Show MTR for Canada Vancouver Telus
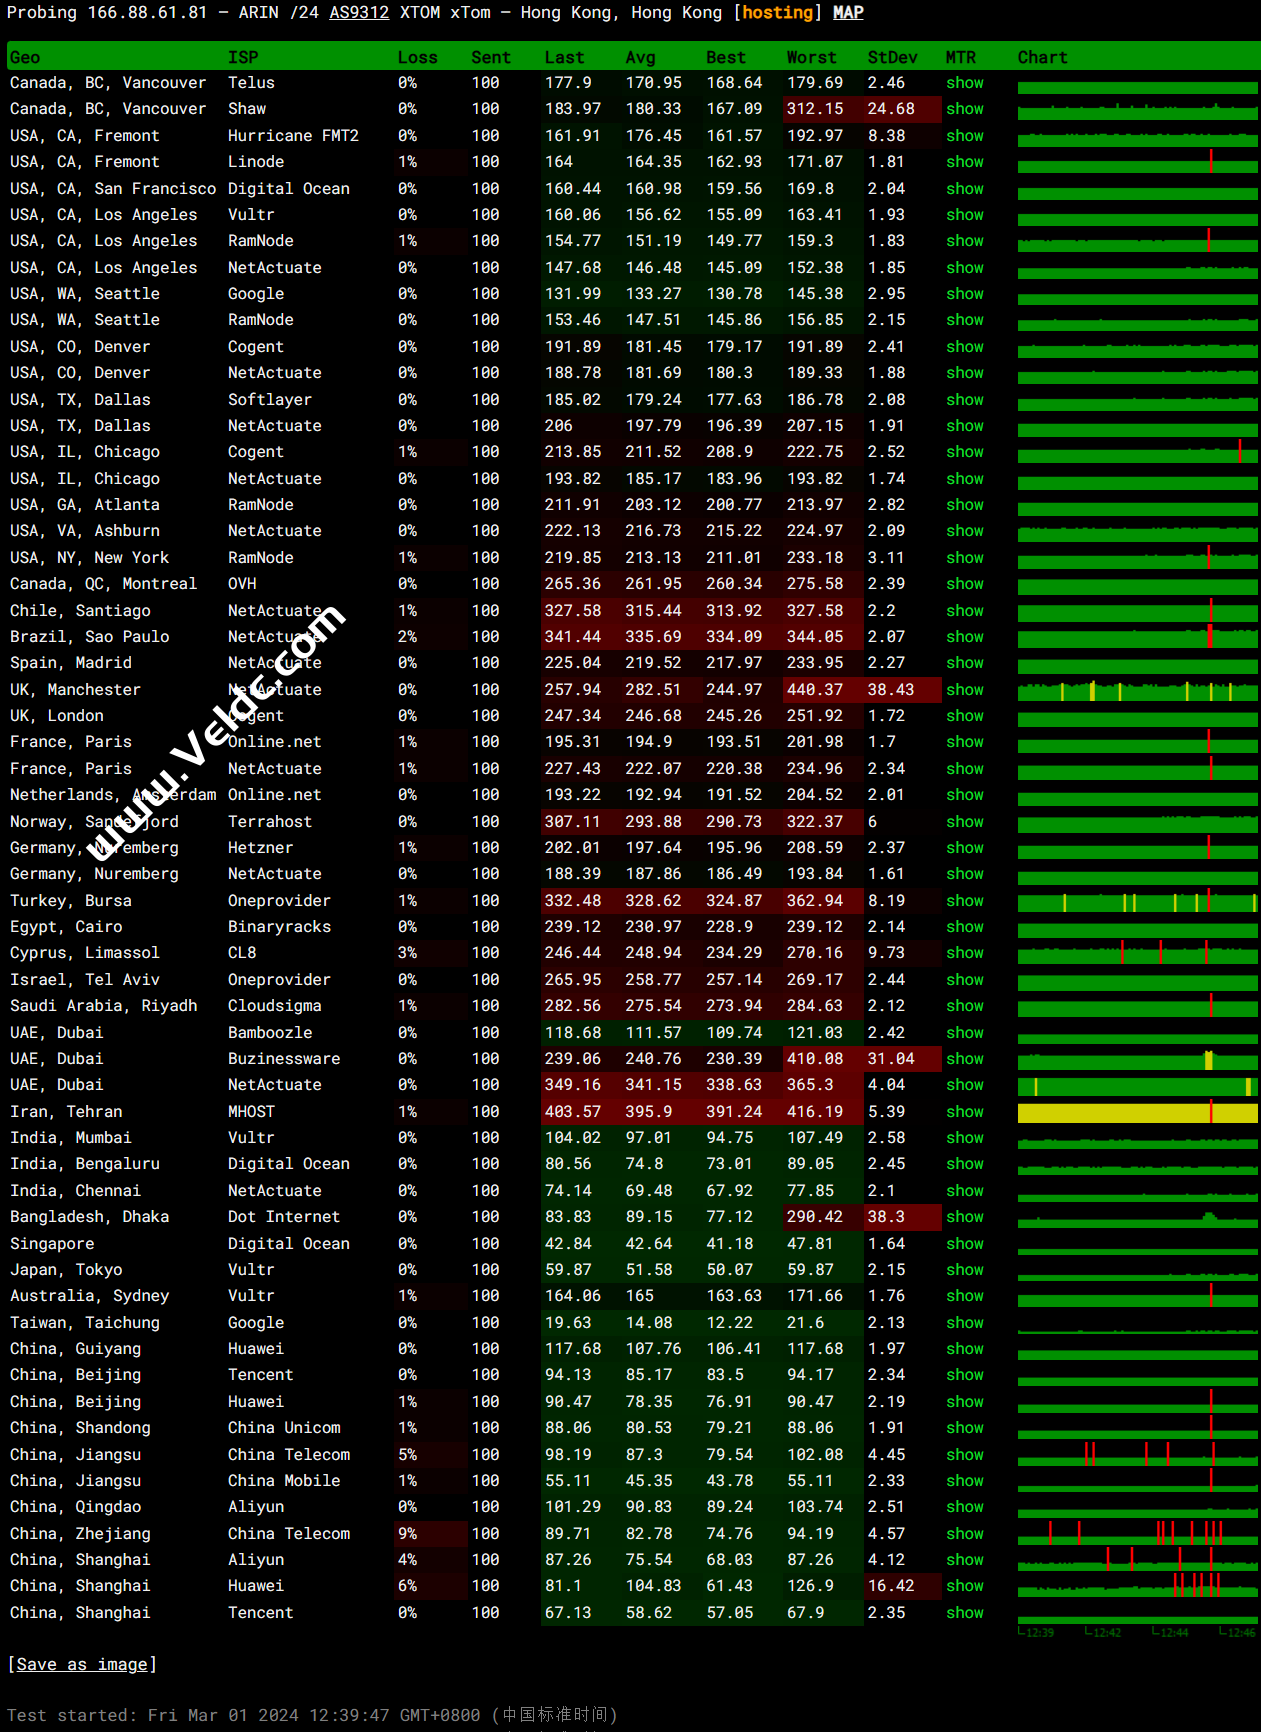The height and width of the screenshot is (1732, 1261). pyautogui.click(x=965, y=83)
